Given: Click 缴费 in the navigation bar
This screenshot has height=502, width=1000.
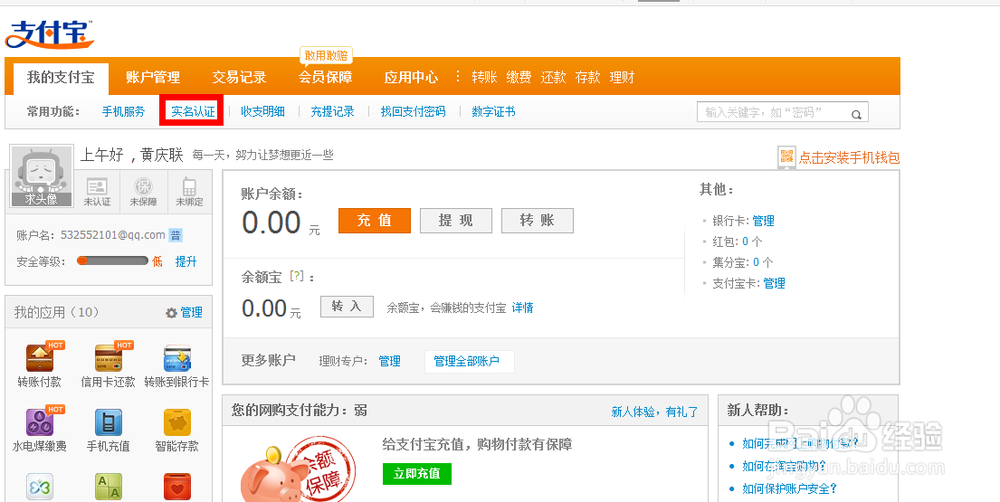Looking at the screenshot, I should (518, 78).
